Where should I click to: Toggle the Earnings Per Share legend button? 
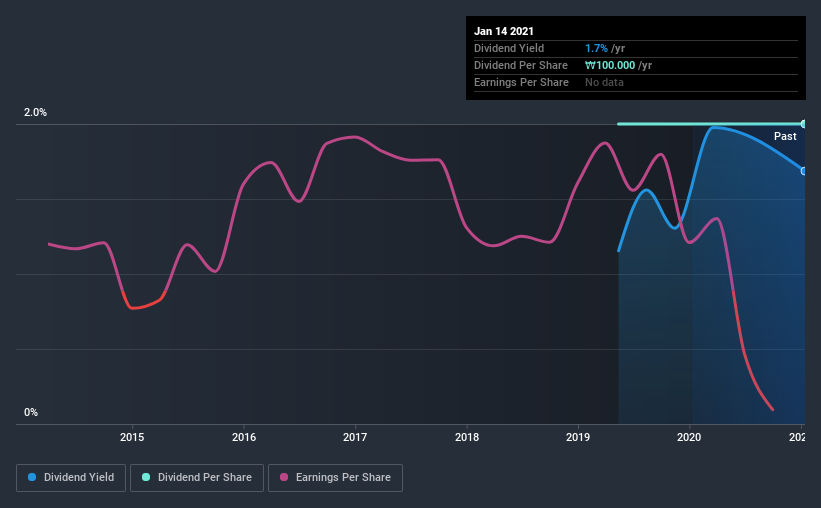[335, 478]
